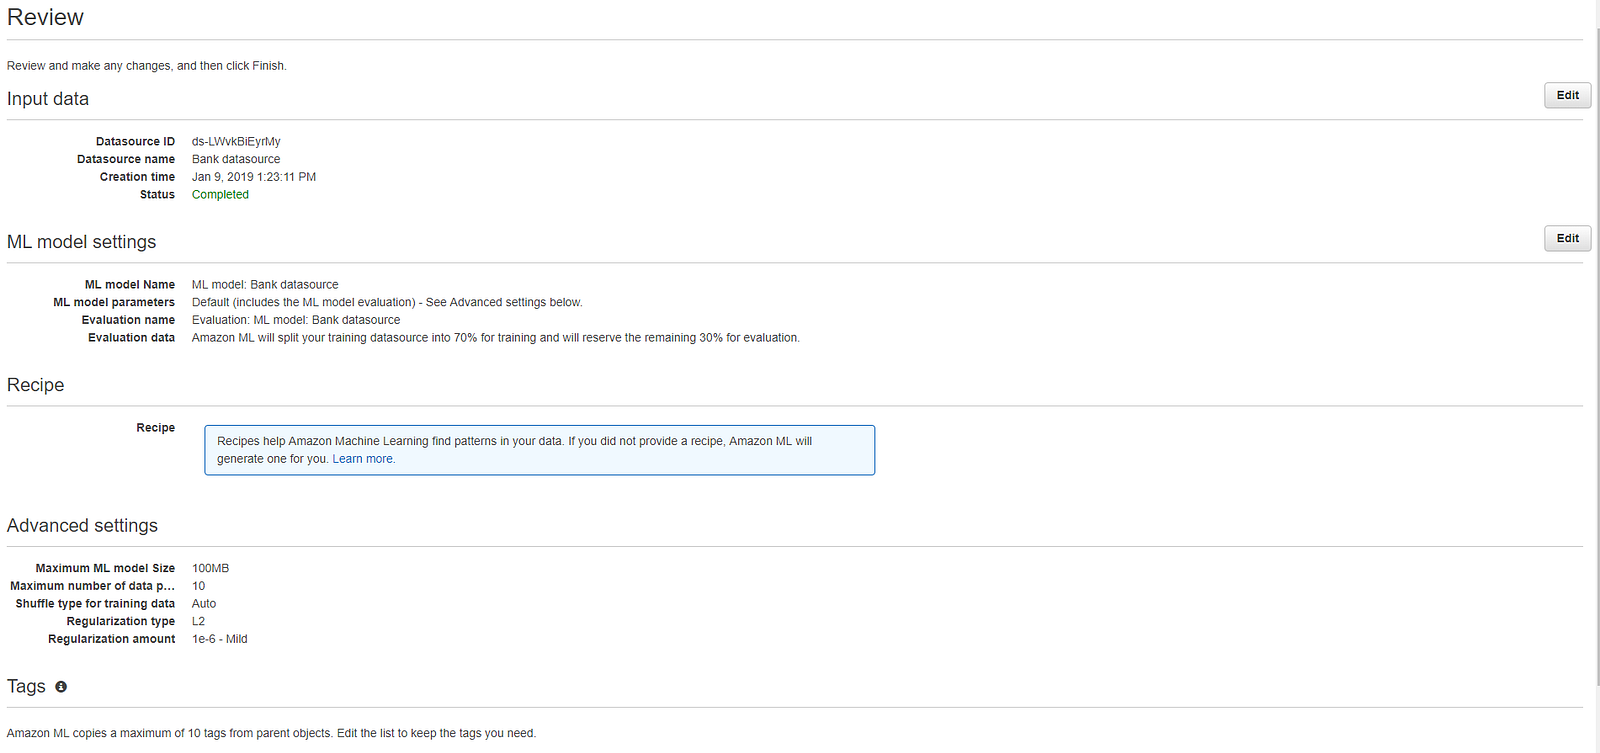This screenshot has height=753, width=1600.
Task: Click the Advanced settings section heading
Action: 82,526
